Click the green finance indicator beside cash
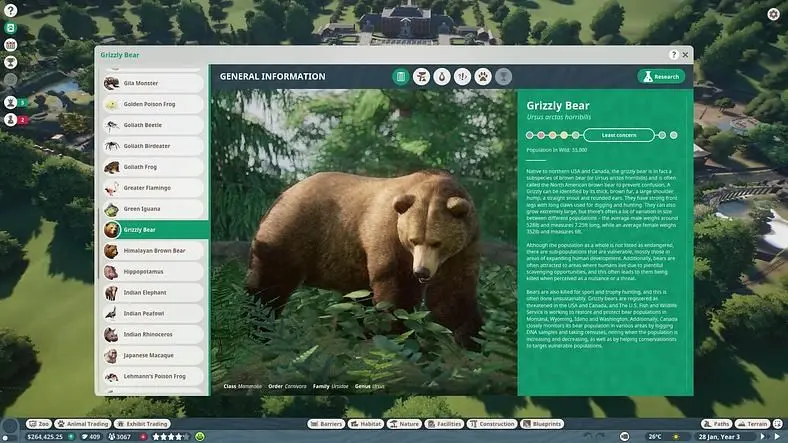 pos(71,437)
